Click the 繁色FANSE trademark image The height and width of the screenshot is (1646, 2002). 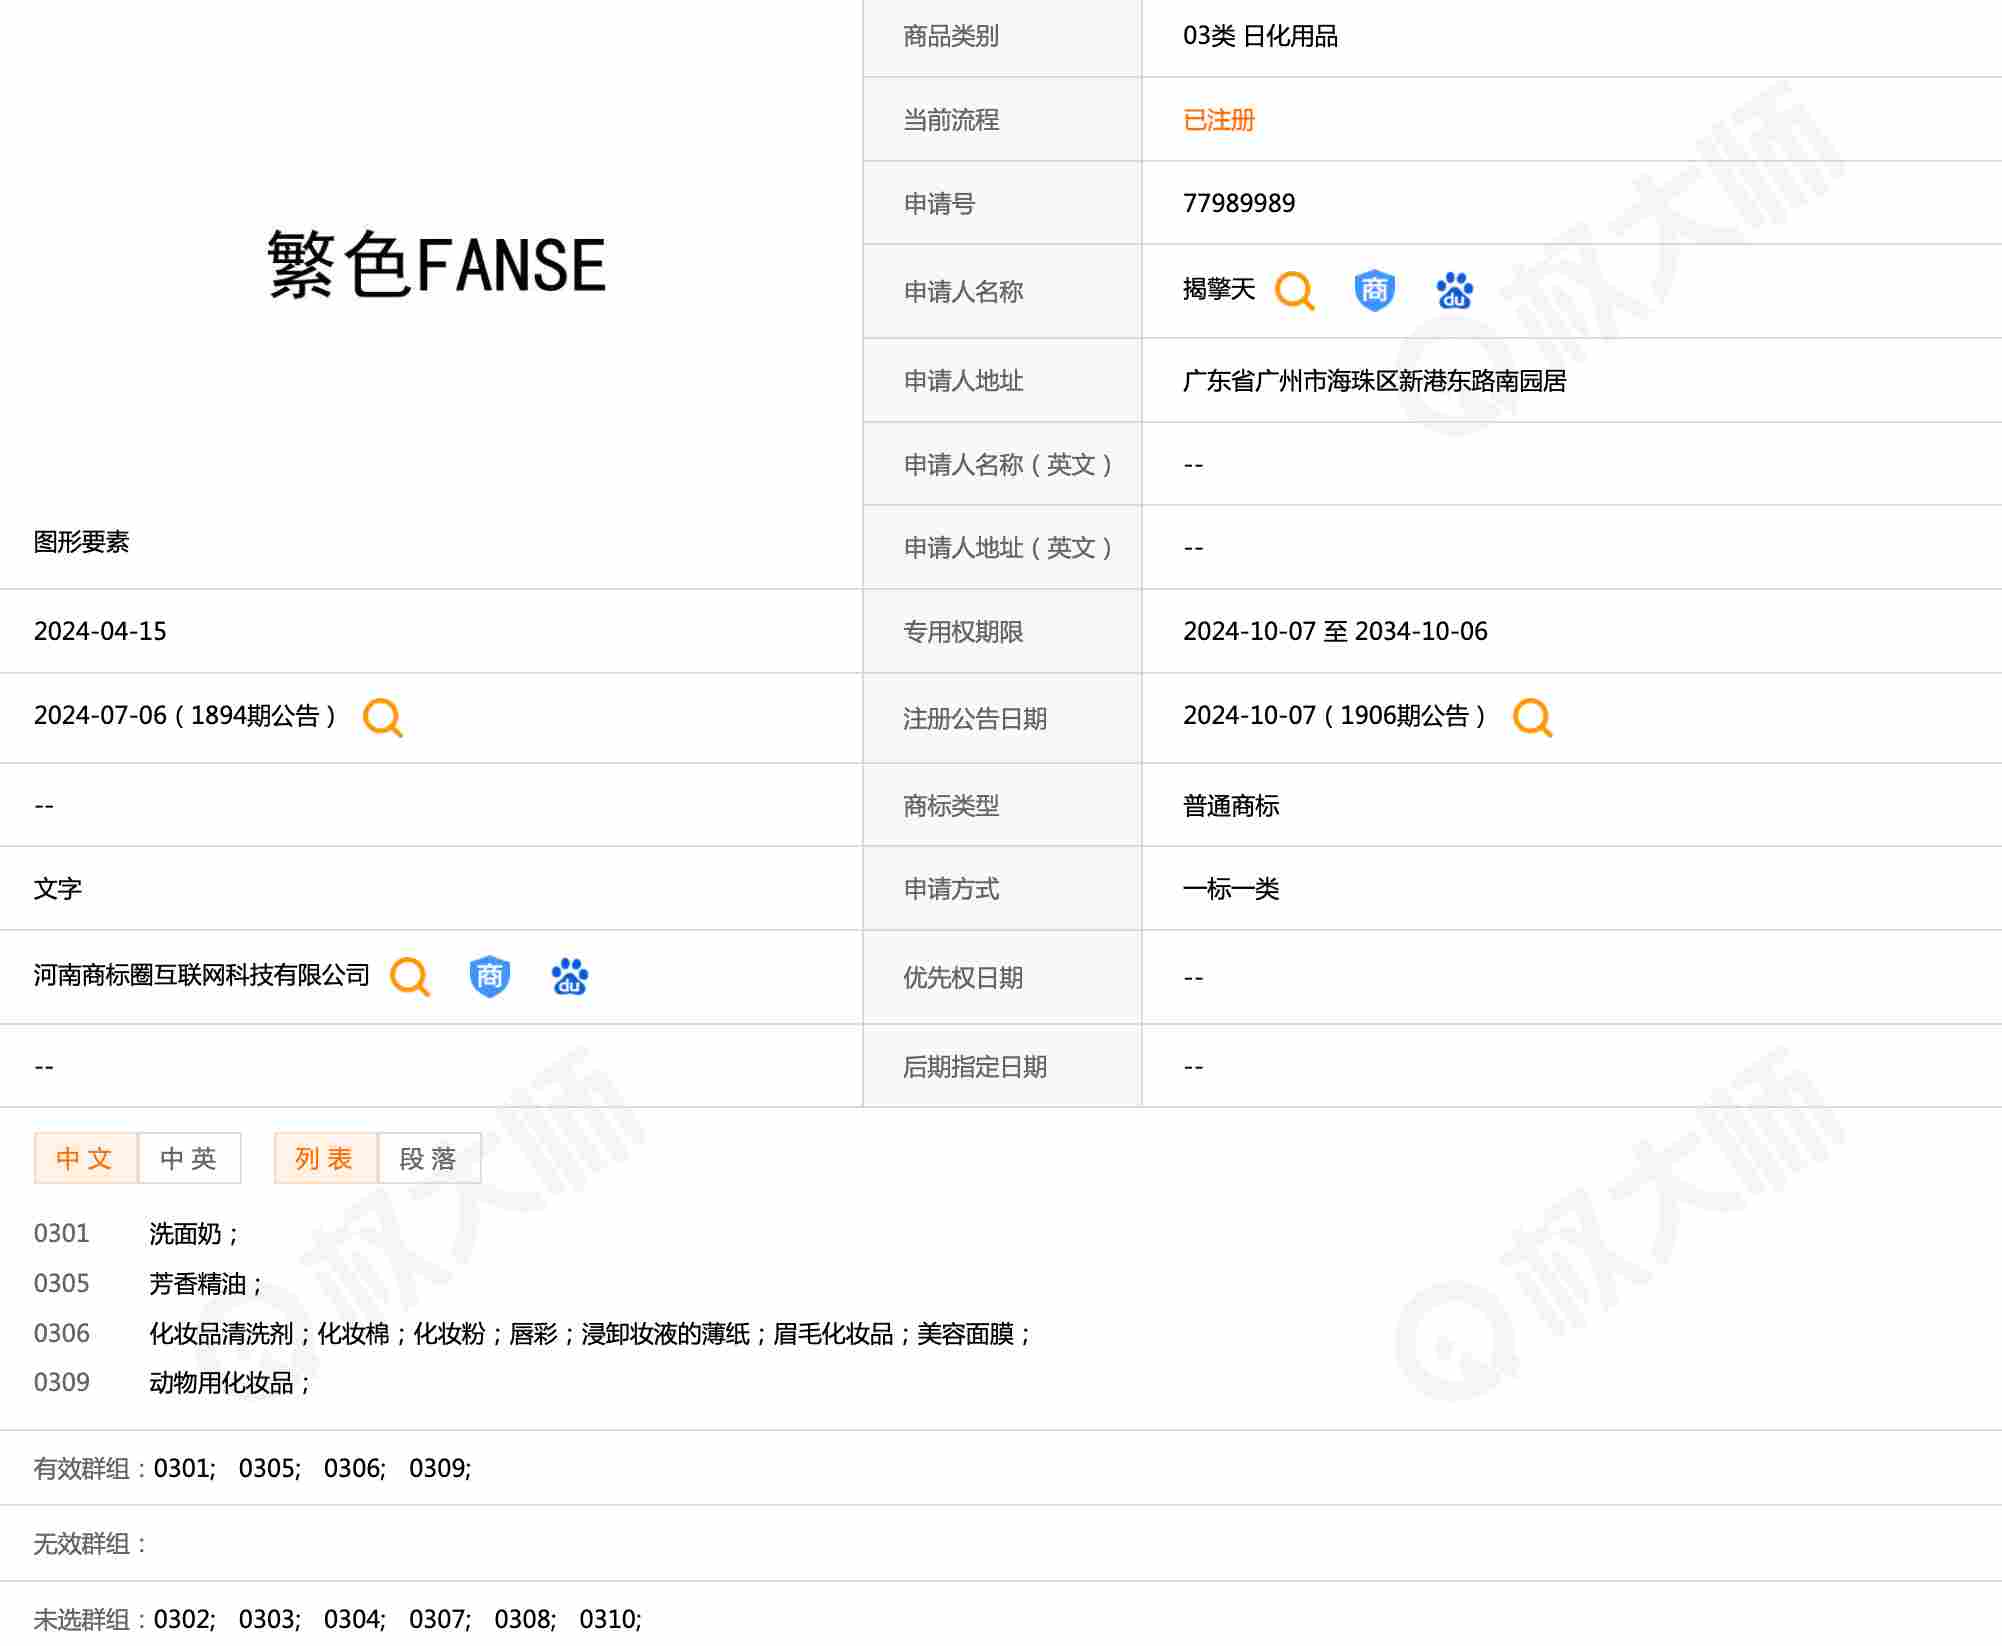pyautogui.click(x=436, y=265)
